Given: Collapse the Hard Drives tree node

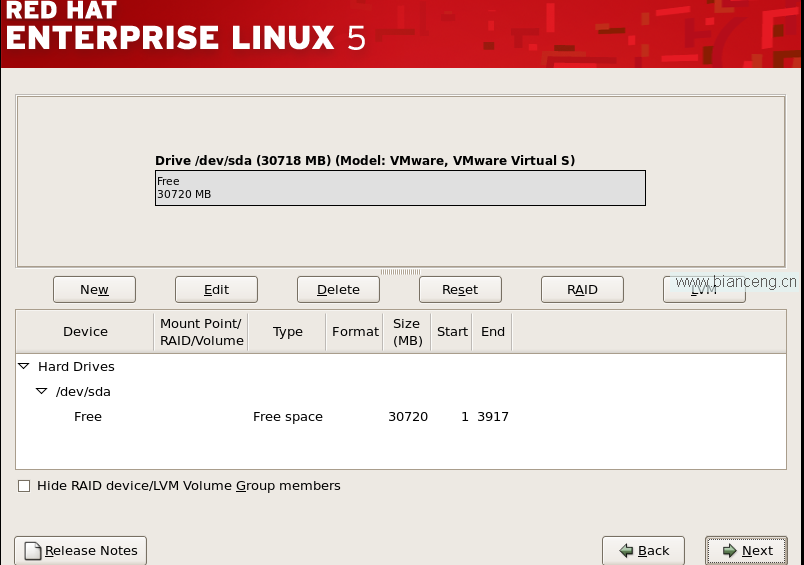Looking at the screenshot, I should pos(24,366).
